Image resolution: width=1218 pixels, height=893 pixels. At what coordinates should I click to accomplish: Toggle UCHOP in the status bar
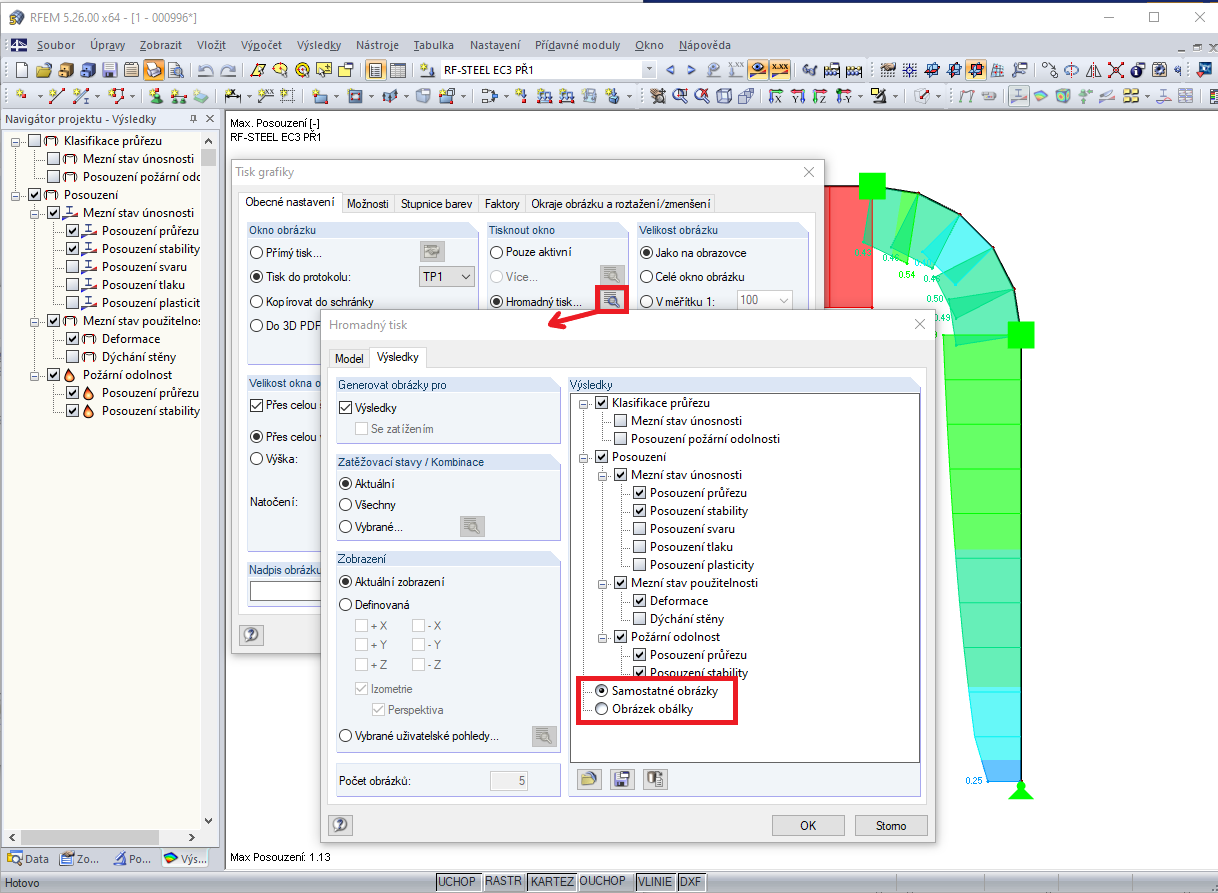coord(457,882)
